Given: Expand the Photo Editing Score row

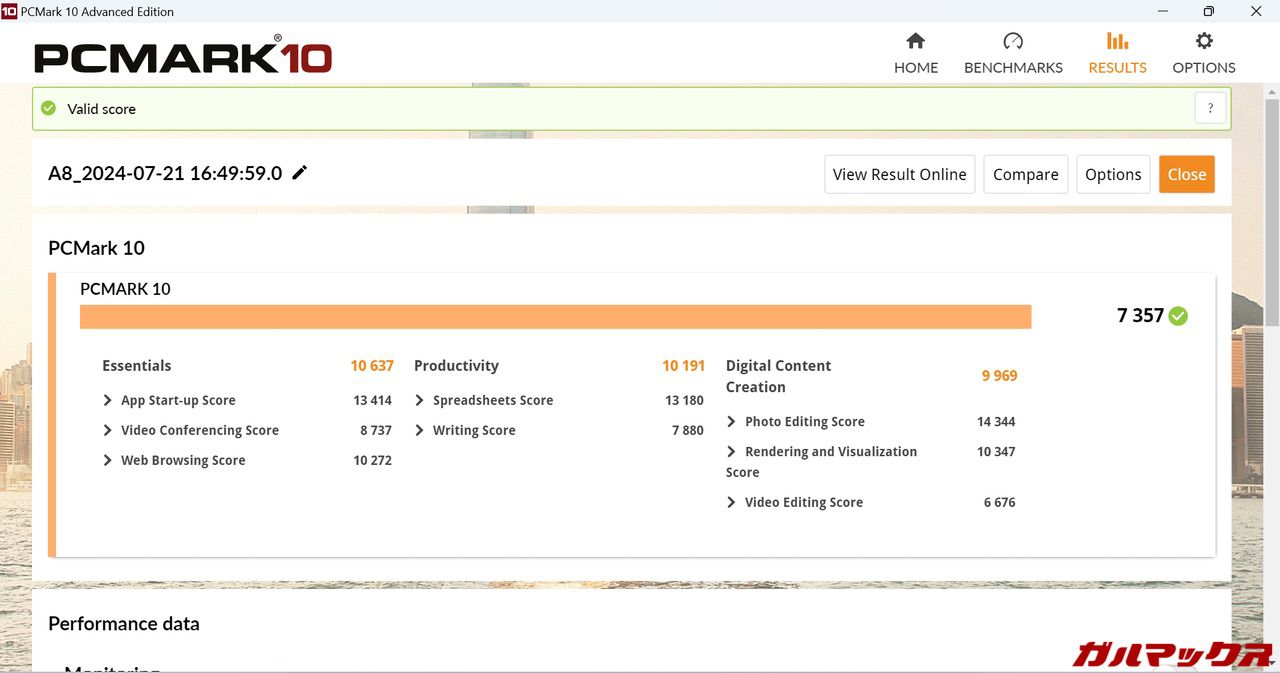Looking at the screenshot, I should pyautogui.click(x=731, y=422).
